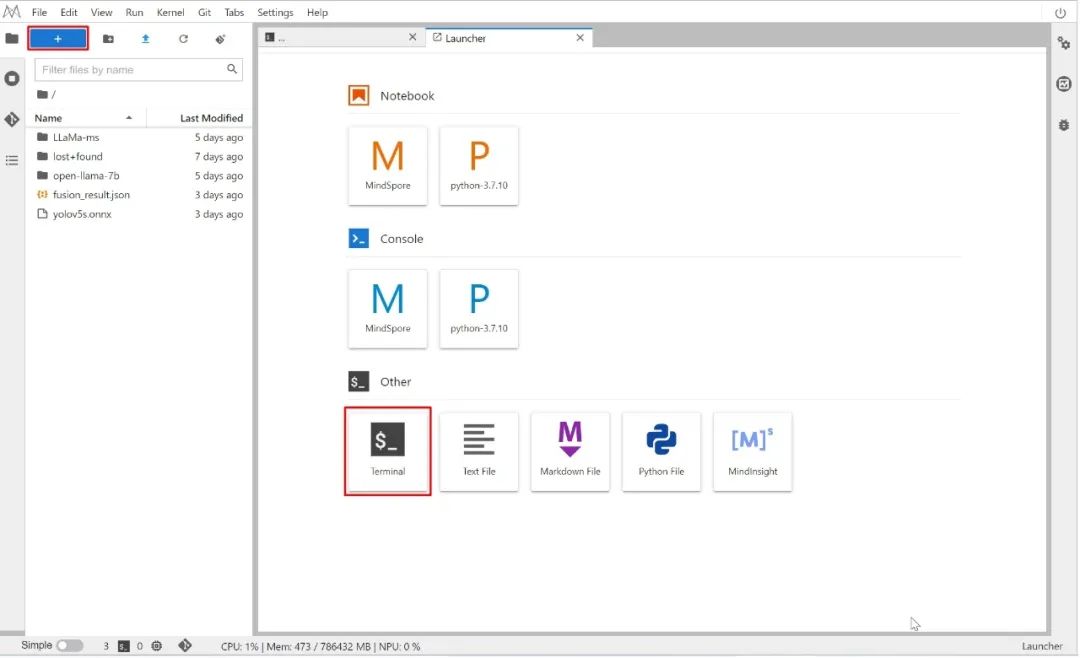Open the Kernel menu

click(x=170, y=12)
